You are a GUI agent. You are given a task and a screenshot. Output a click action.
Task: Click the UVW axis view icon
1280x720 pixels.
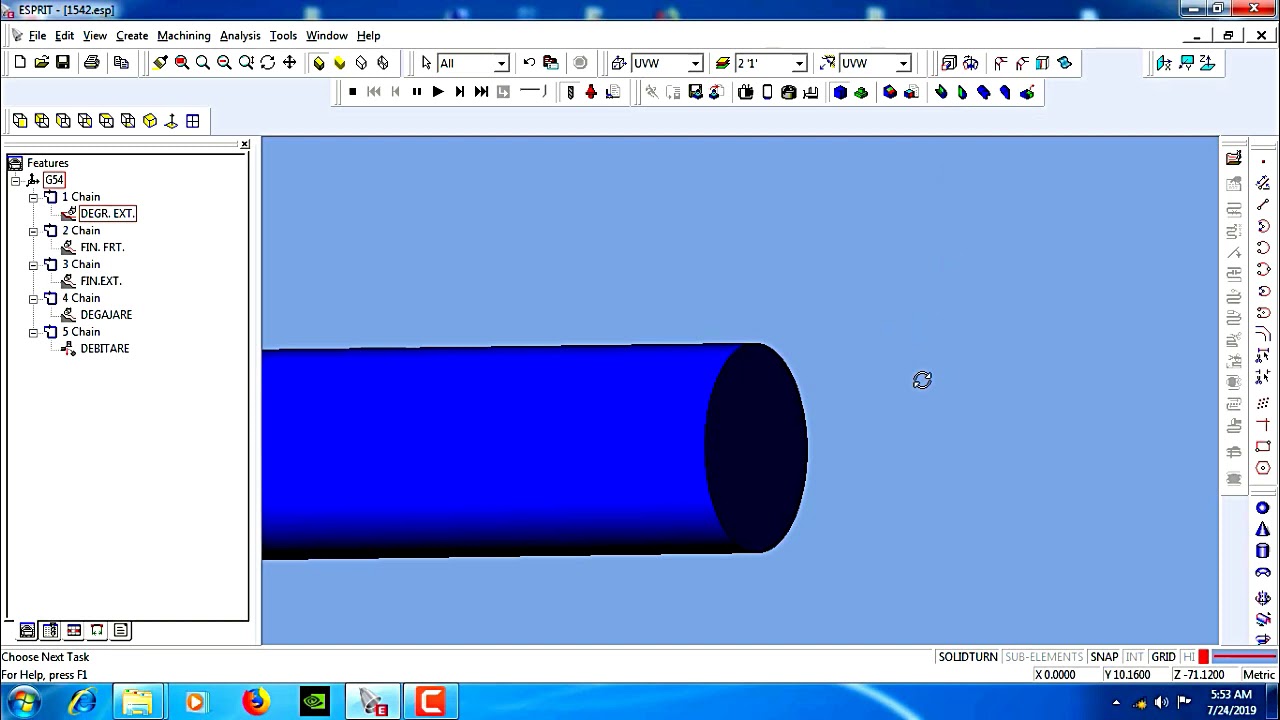pyautogui.click(x=171, y=121)
